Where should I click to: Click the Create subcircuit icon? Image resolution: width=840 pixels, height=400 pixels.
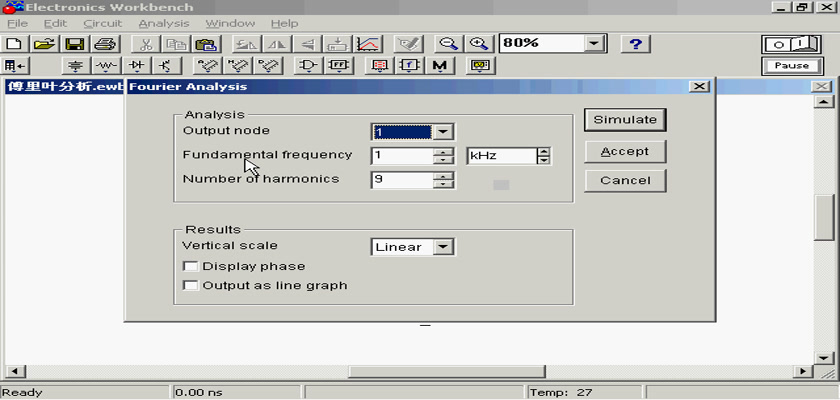pos(338,44)
